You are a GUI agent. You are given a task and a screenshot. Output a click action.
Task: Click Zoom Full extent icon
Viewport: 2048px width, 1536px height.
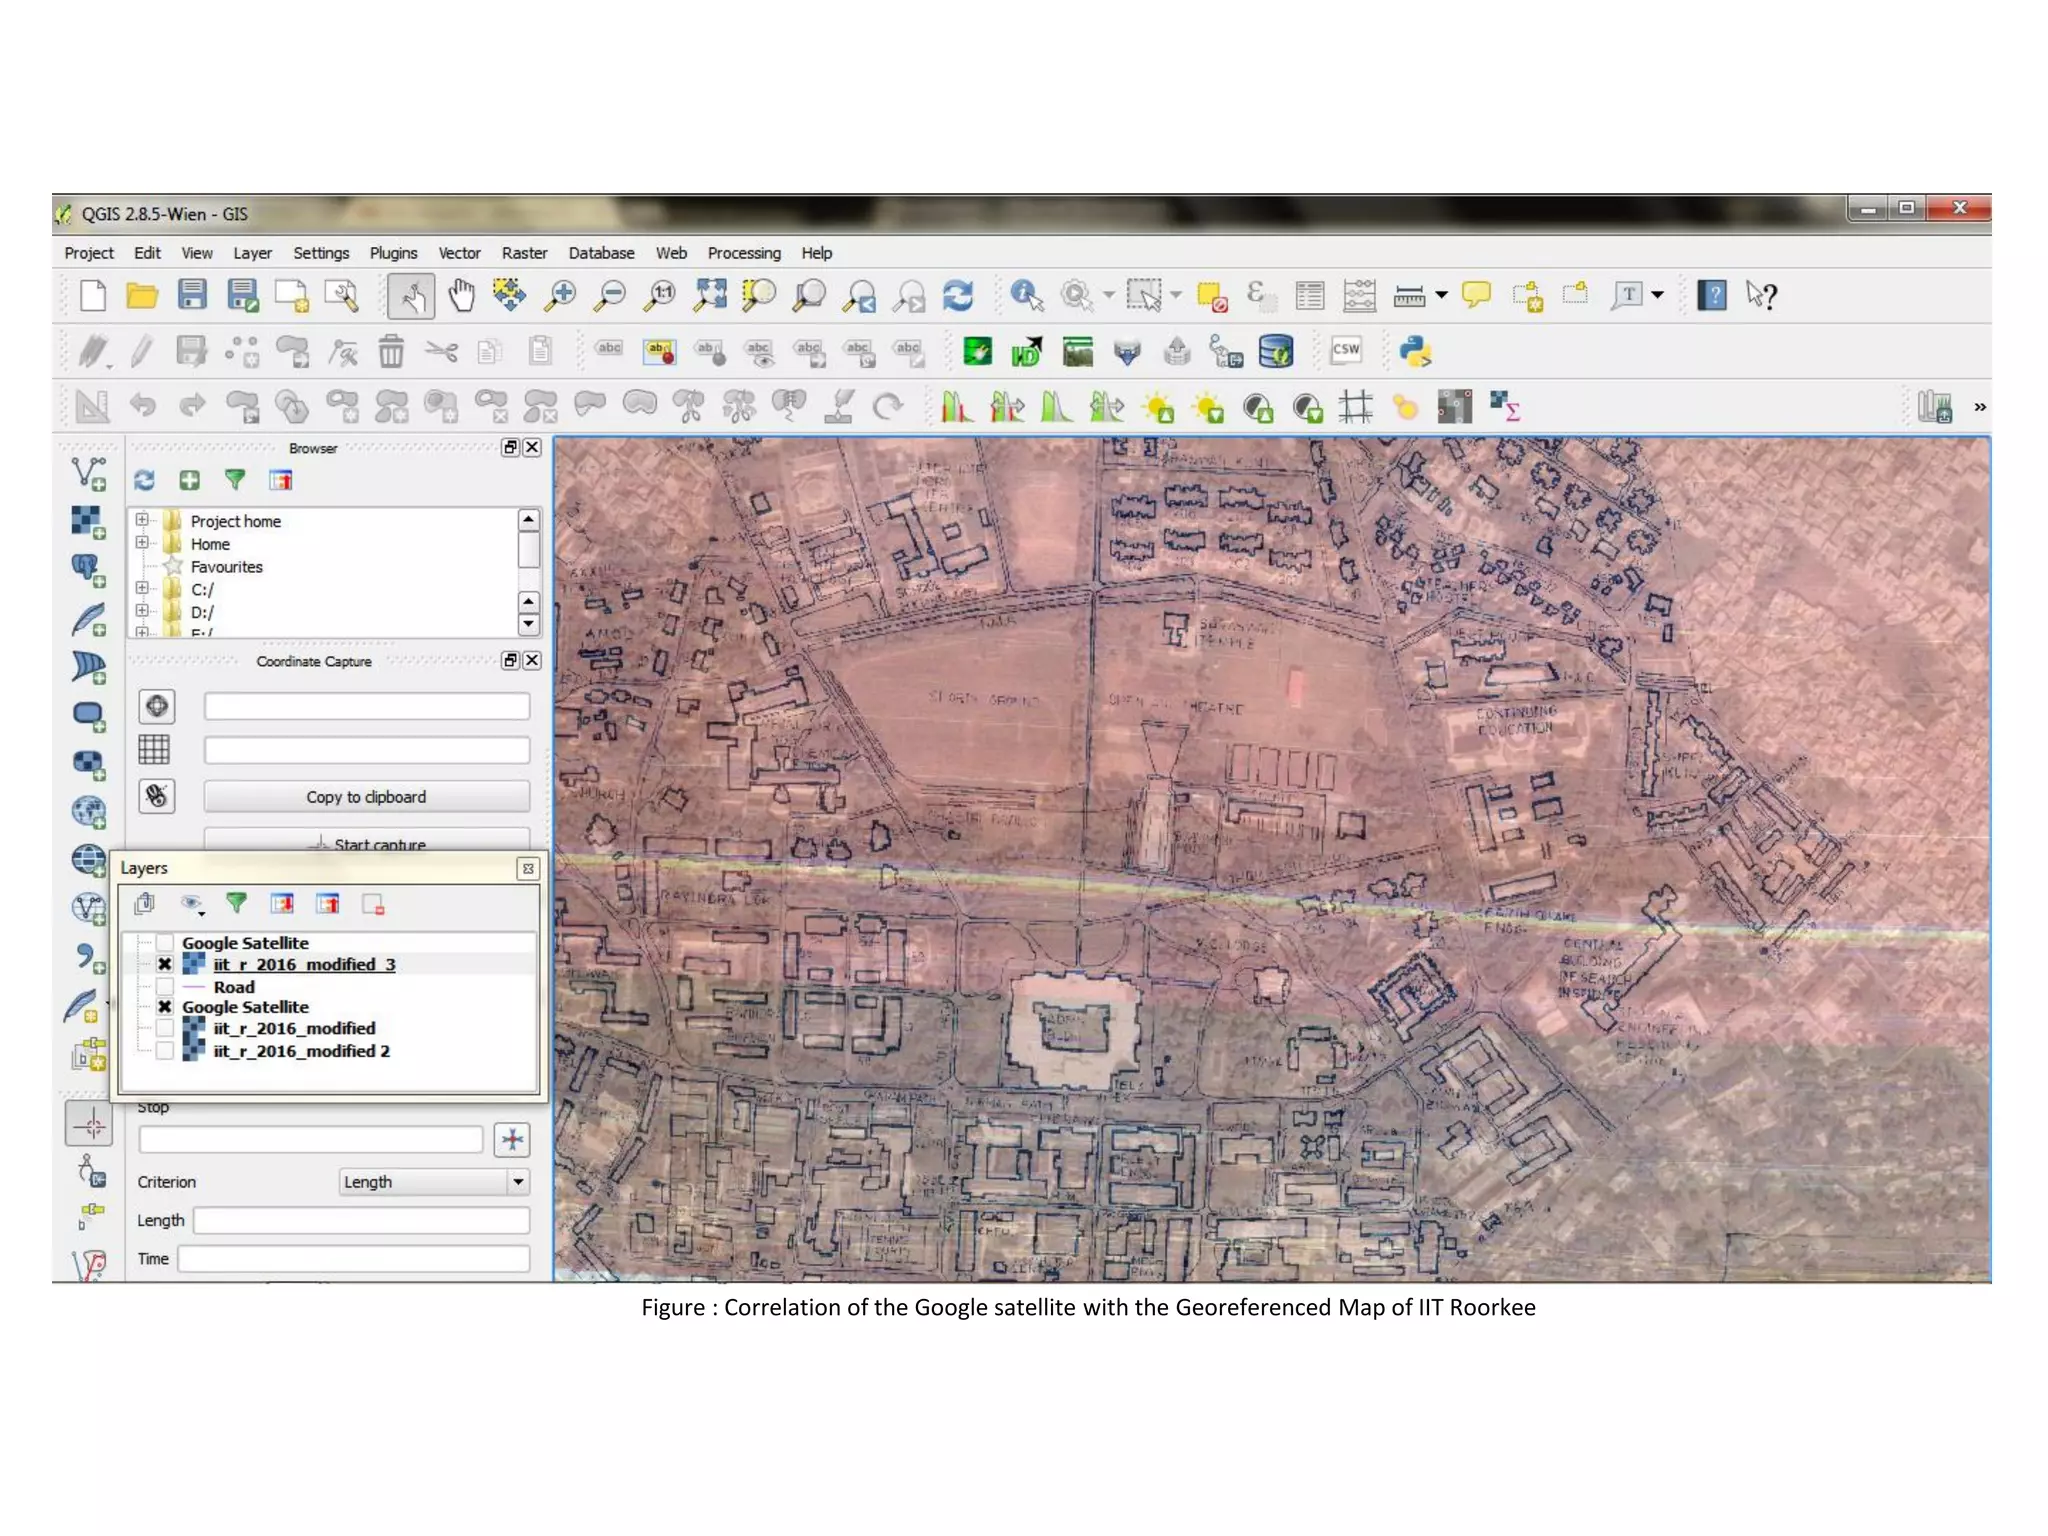[710, 296]
